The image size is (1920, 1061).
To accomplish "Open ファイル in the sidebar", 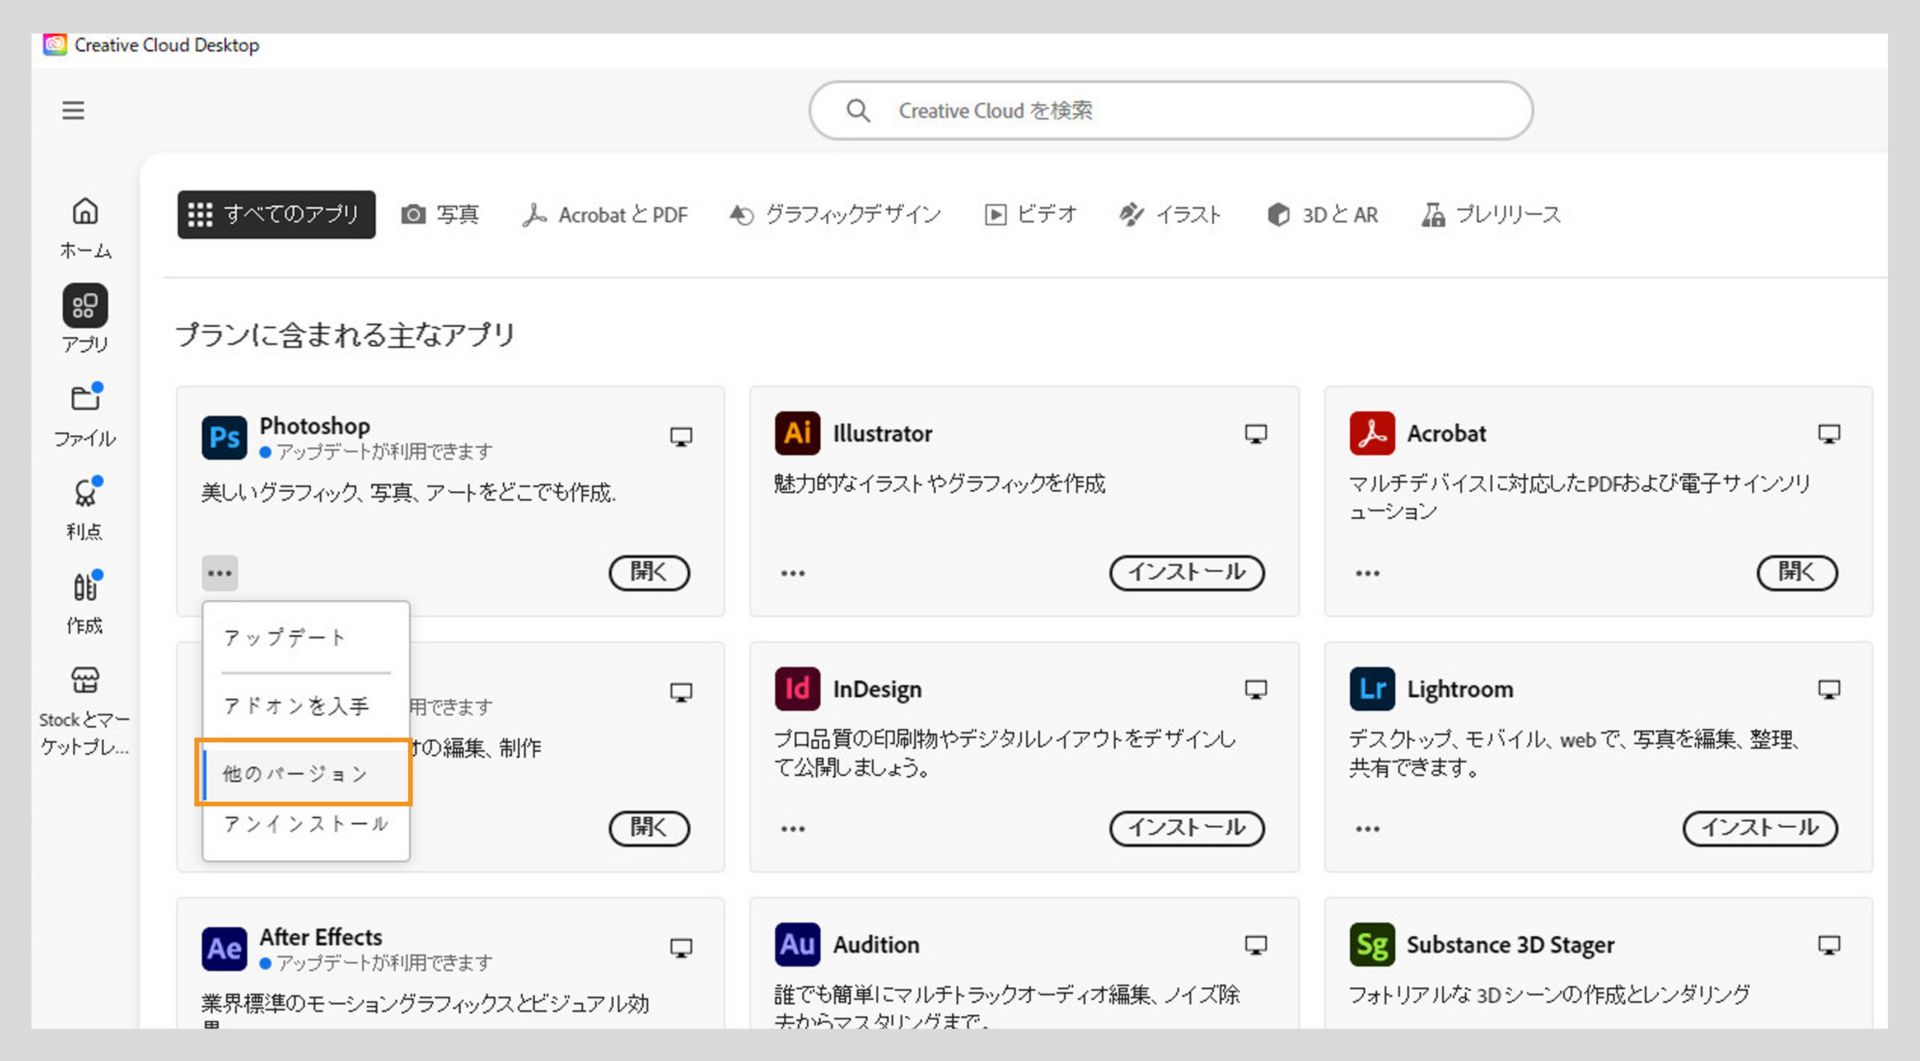I will [85, 415].
